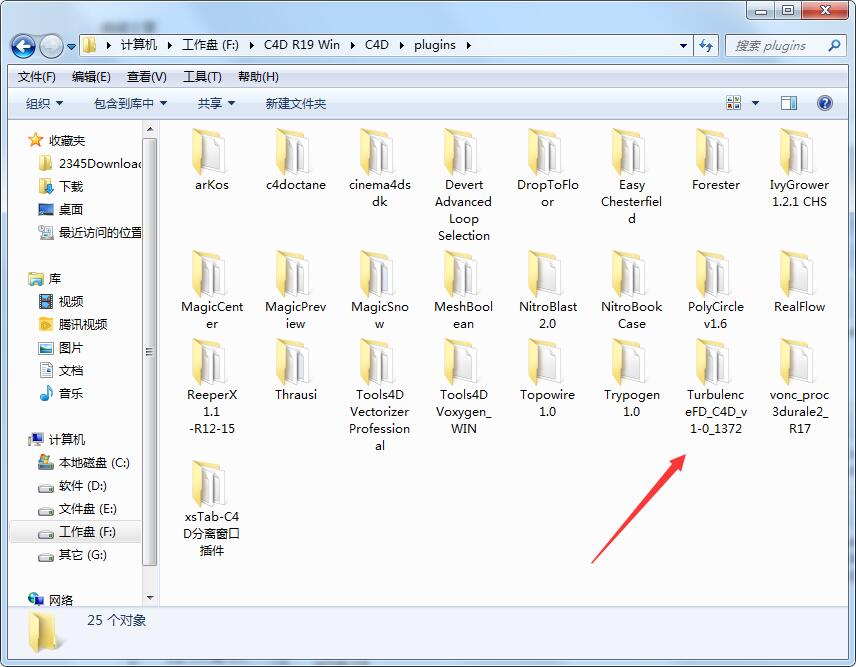The image size is (856, 667).
Task: Click the 新建文件夹 button
Action: coord(295,103)
